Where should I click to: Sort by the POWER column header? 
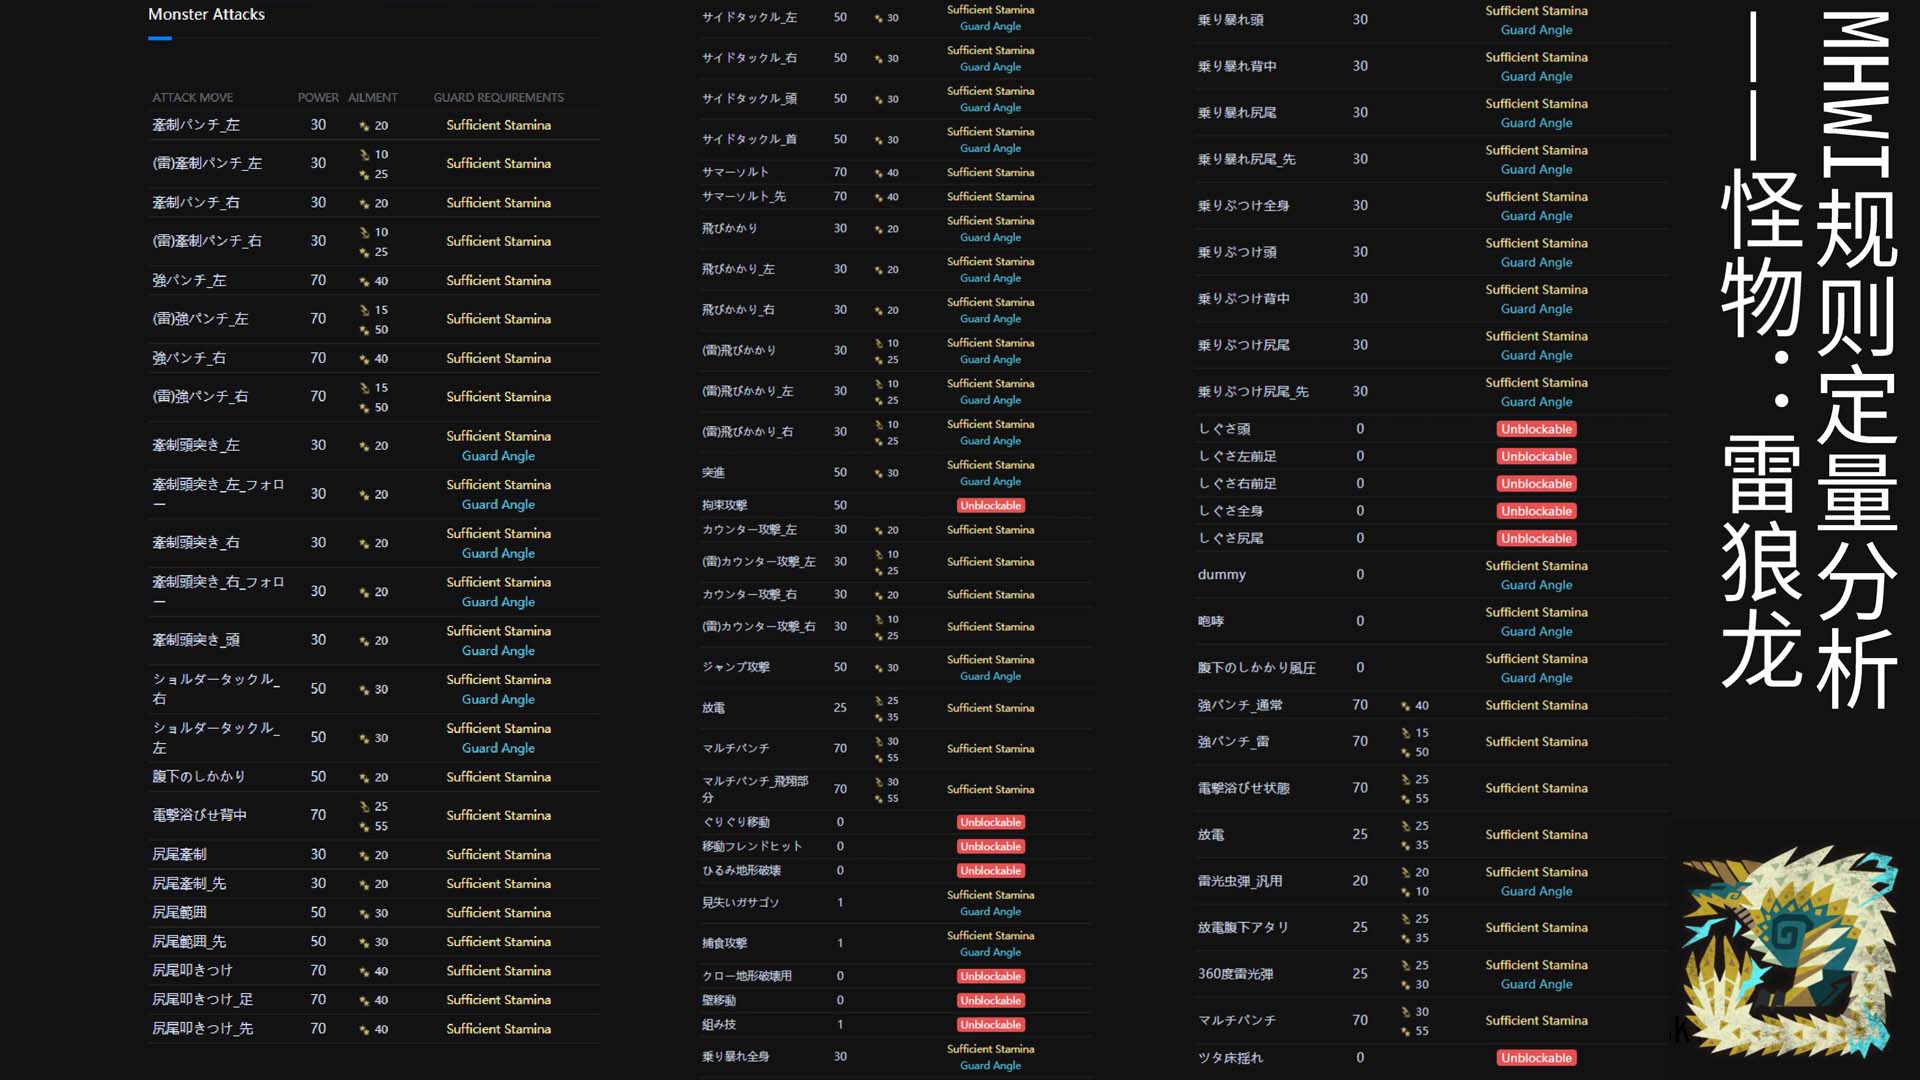[x=318, y=97]
